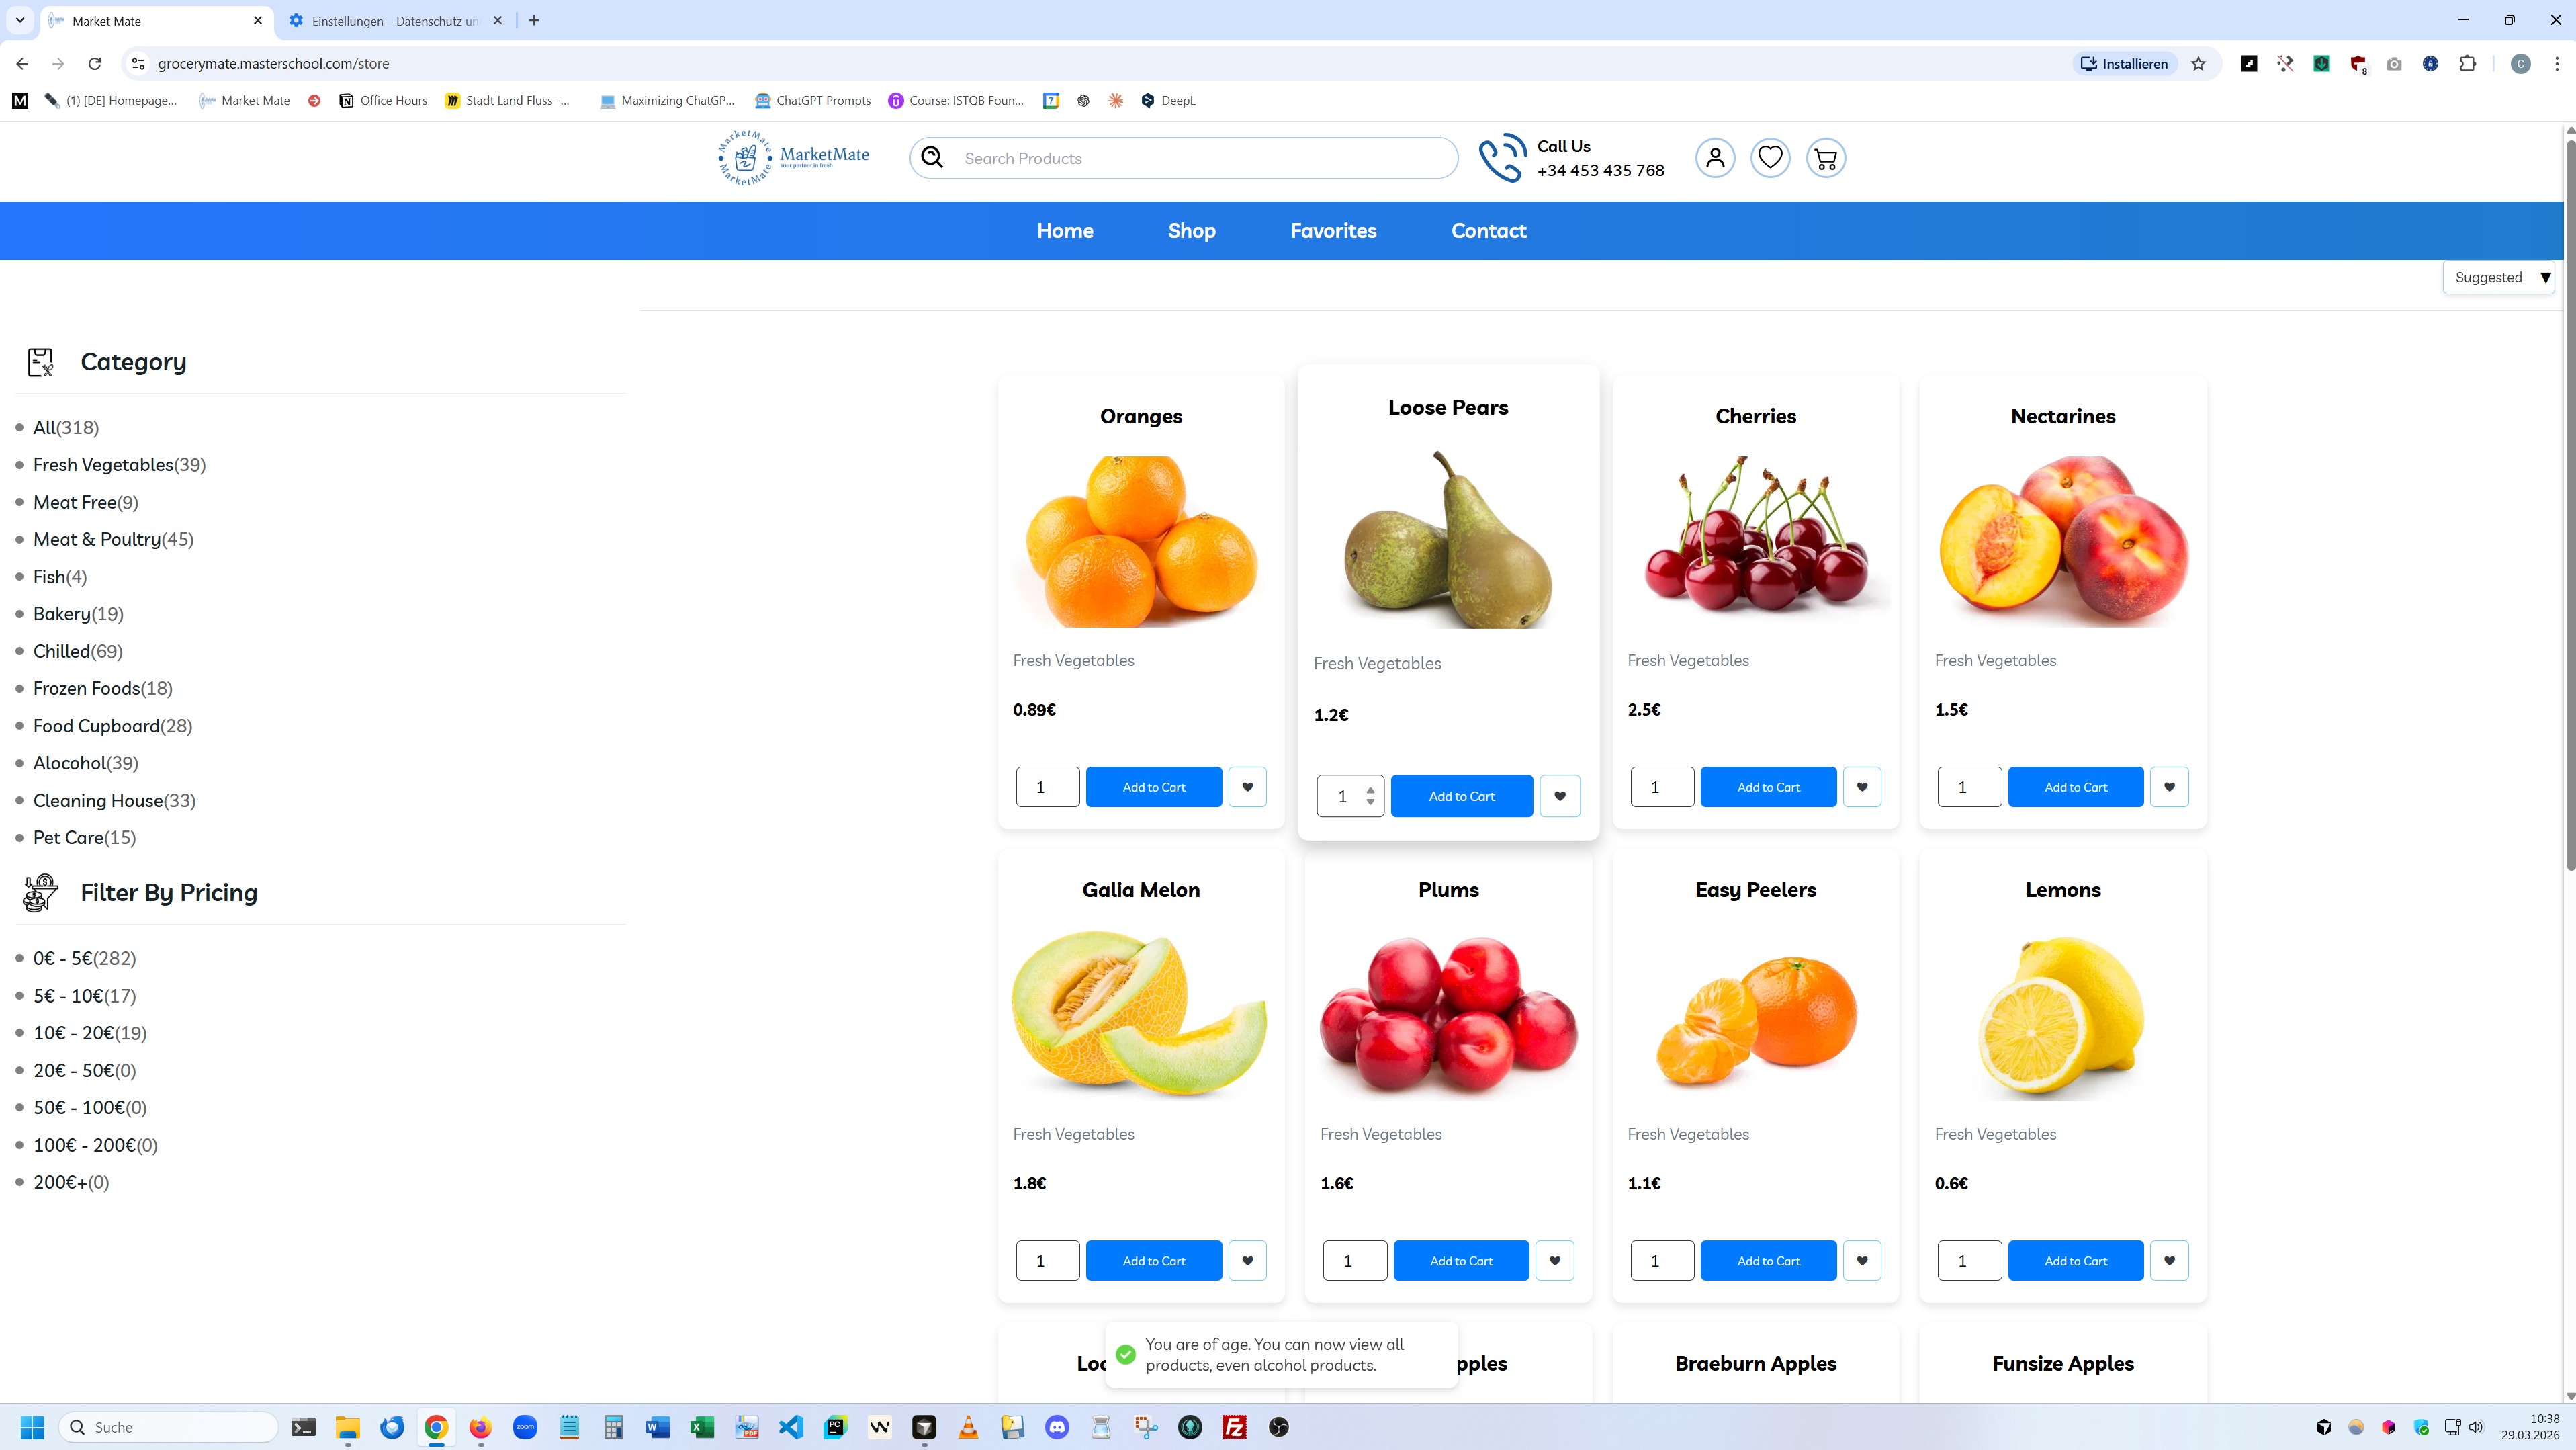
Task: Open the tab search chevron in Chrome
Action: point(19,20)
